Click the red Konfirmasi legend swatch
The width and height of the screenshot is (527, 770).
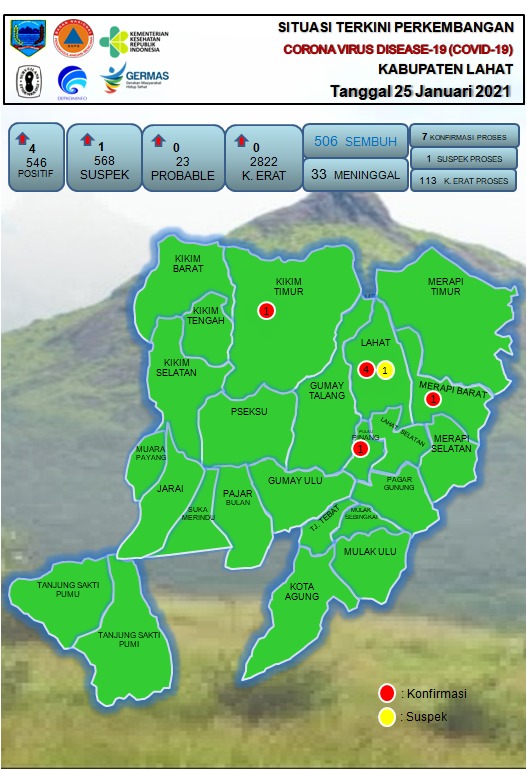click(x=387, y=693)
